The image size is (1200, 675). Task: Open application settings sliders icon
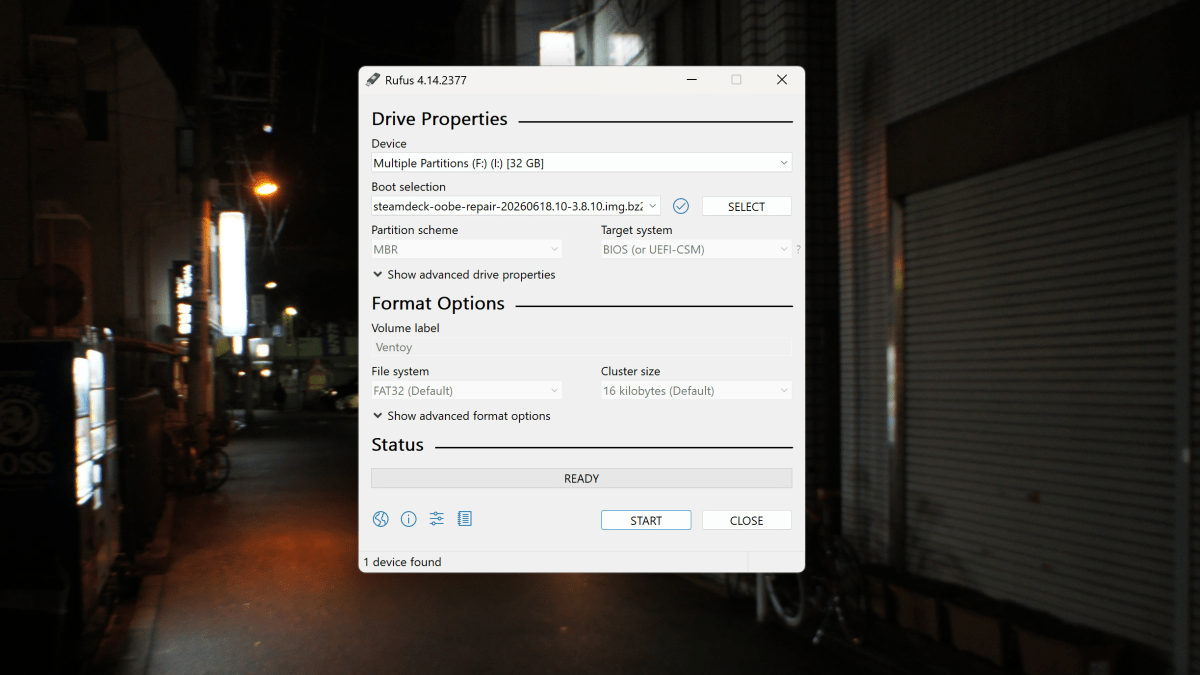[x=436, y=519]
